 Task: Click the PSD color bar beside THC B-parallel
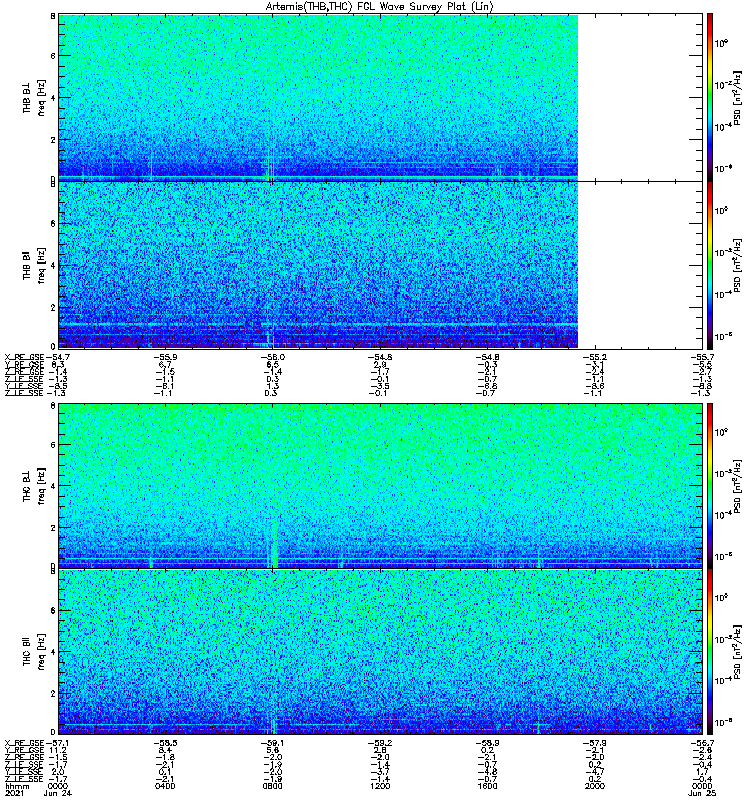(x=709, y=652)
